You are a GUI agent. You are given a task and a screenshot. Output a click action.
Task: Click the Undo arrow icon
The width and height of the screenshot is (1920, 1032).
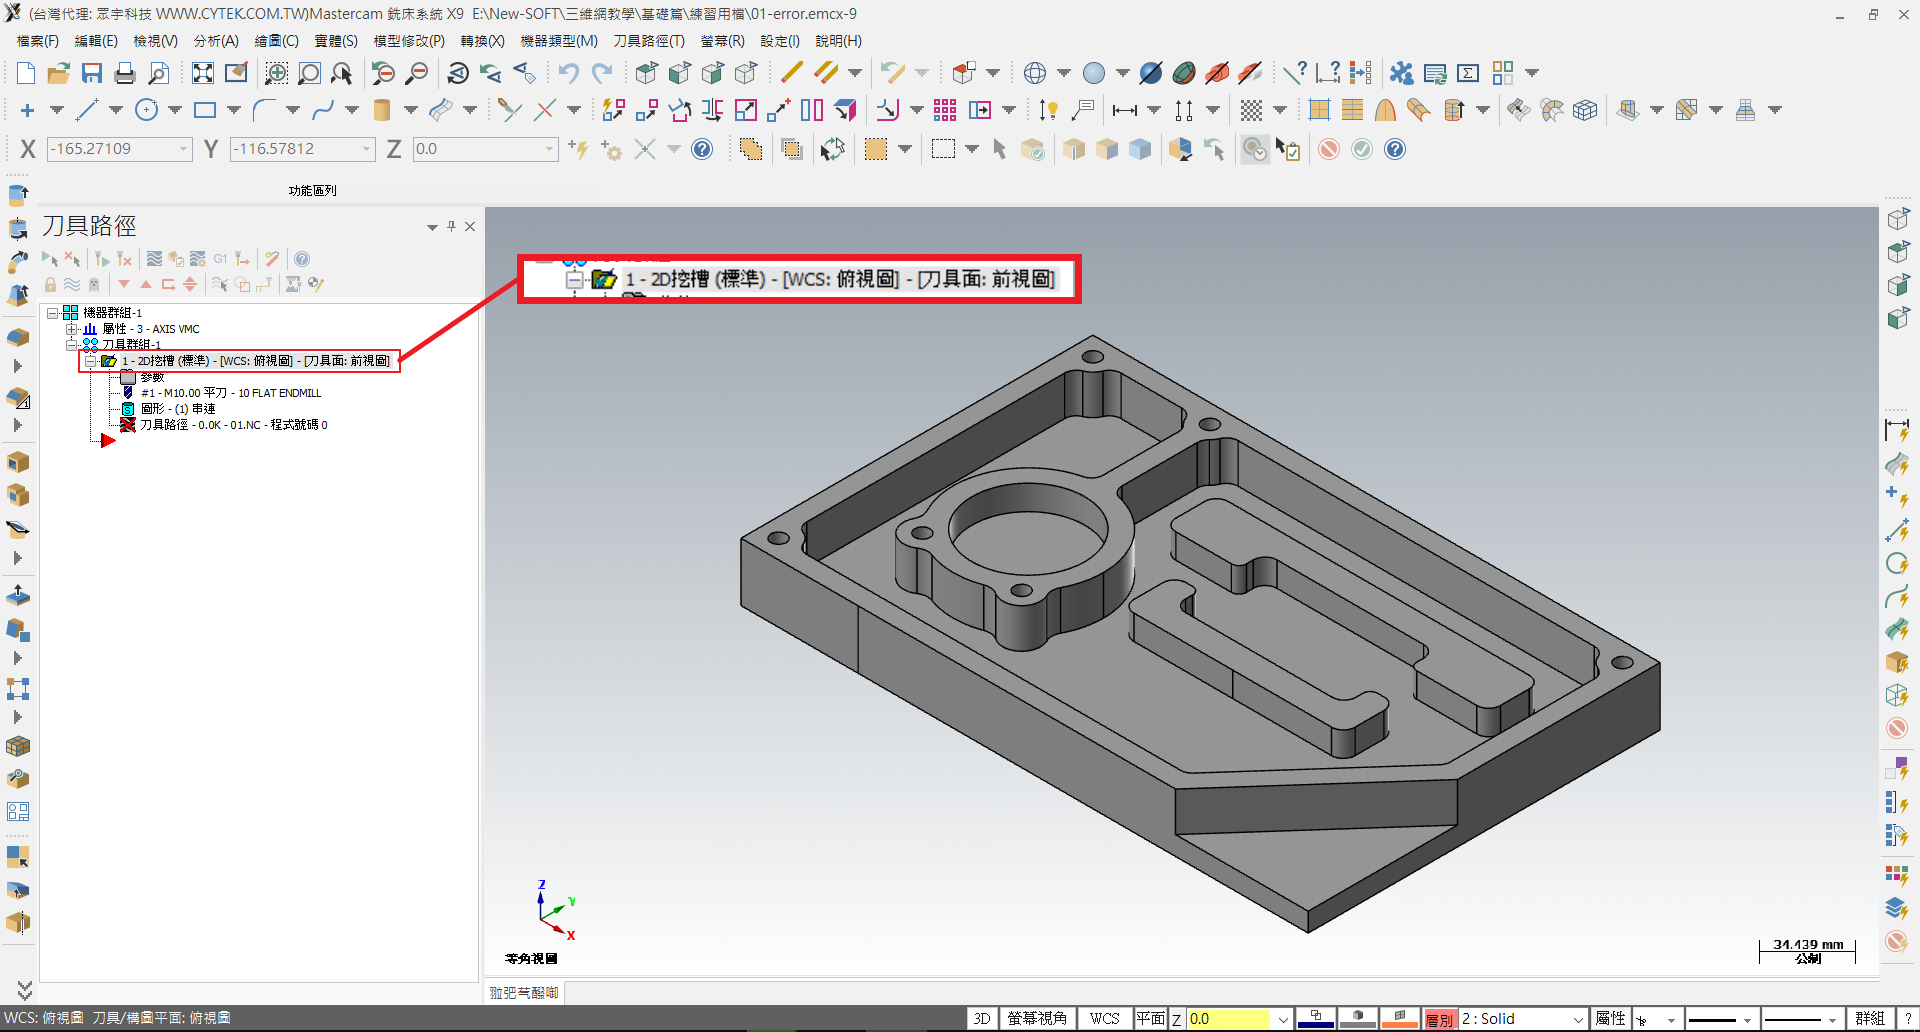point(569,73)
